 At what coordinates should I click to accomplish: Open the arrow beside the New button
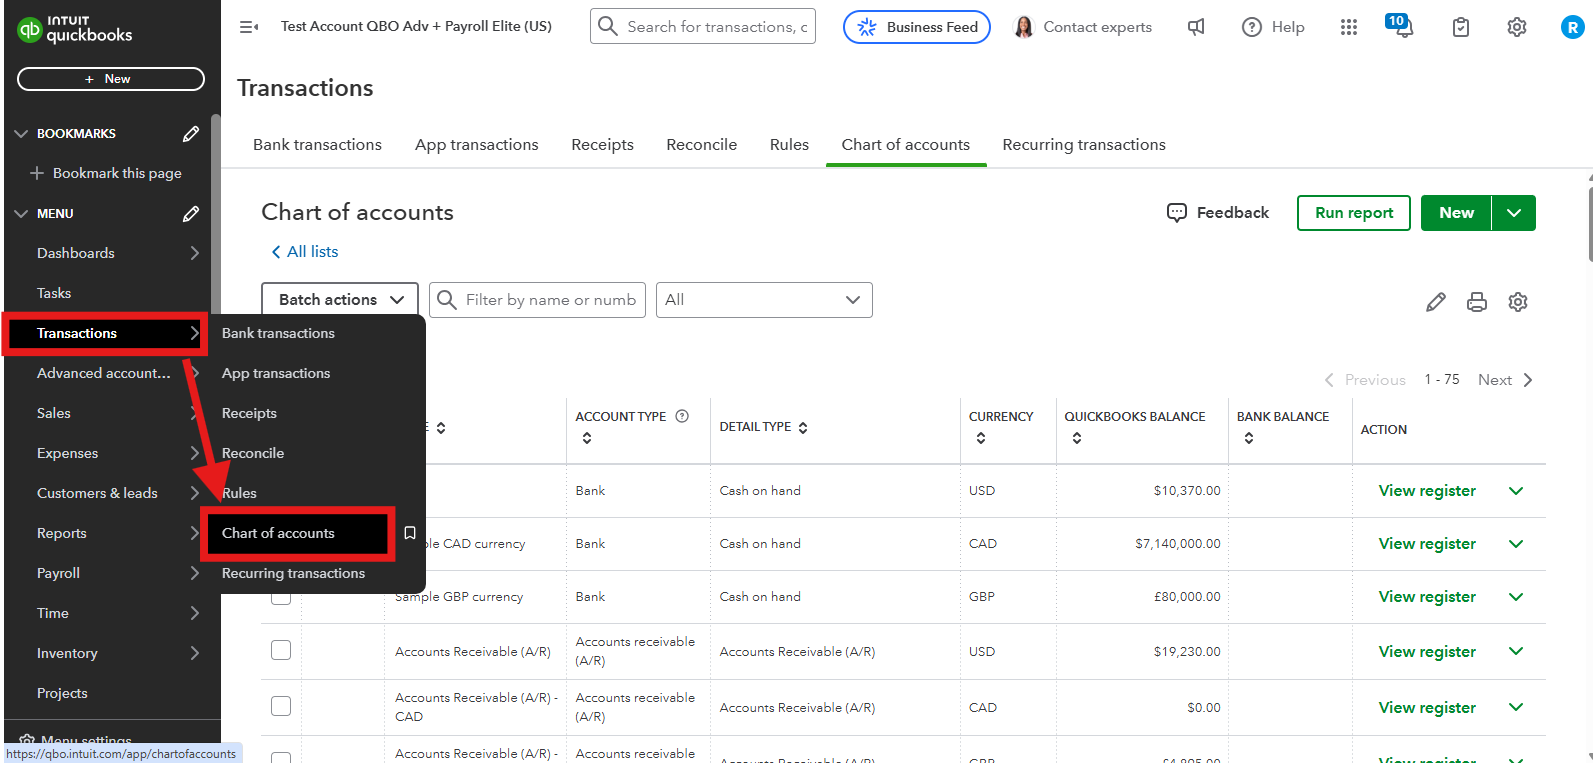click(x=1514, y=213)
